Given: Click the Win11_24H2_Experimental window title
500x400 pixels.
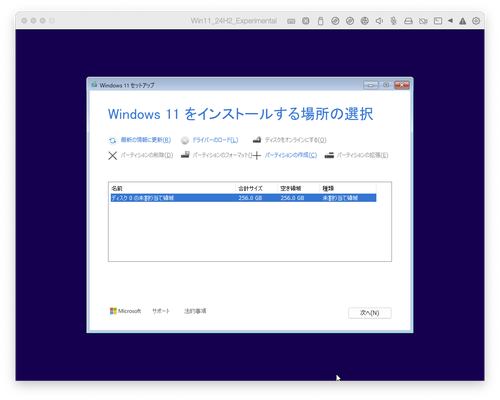Looking at the screenshot, I should pyautogui.click(x=234, y=21).
